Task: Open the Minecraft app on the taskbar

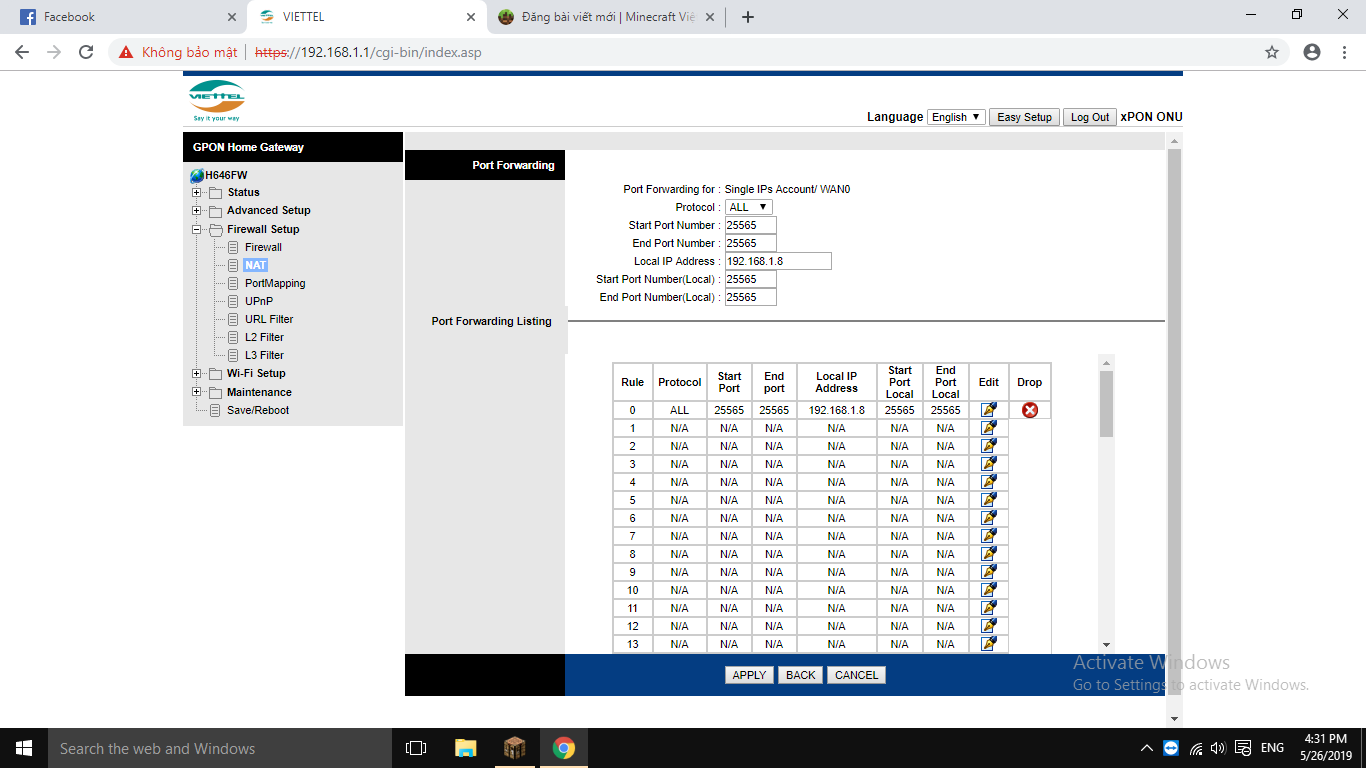Action: [x=514, y=748]
